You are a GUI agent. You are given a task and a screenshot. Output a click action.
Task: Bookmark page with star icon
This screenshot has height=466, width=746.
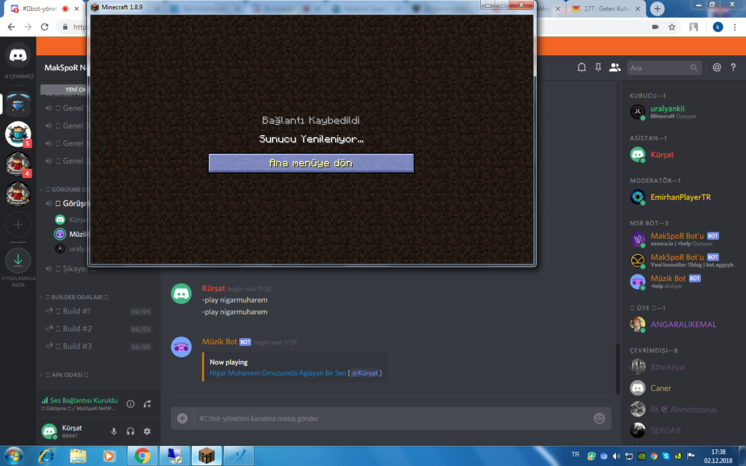pos(672,27)
